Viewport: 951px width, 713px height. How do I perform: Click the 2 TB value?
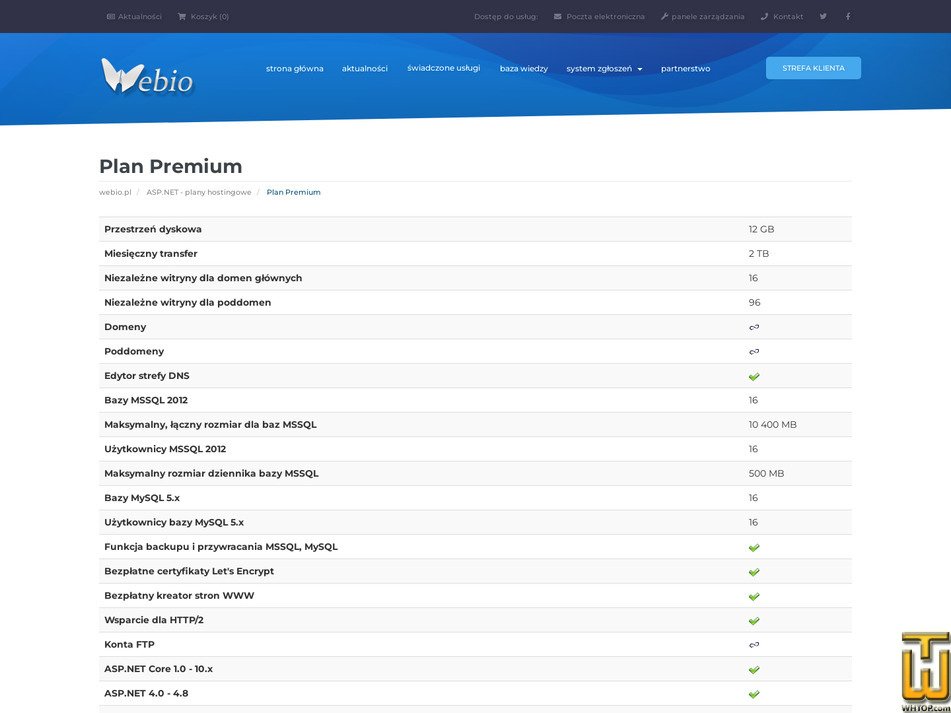(759, 253)
